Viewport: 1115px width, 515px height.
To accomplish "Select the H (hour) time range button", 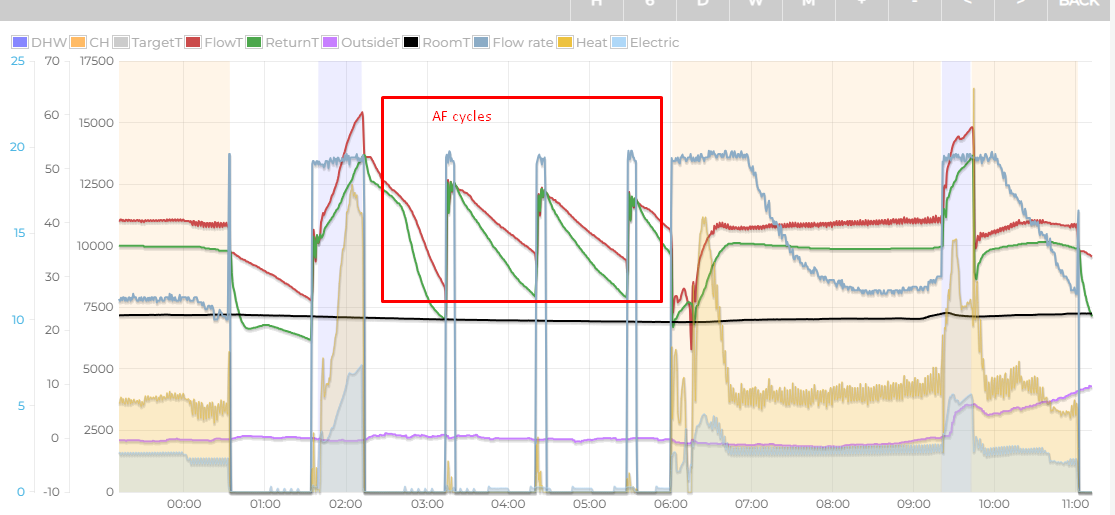I will pyautogui.click(x=596, y=5).
